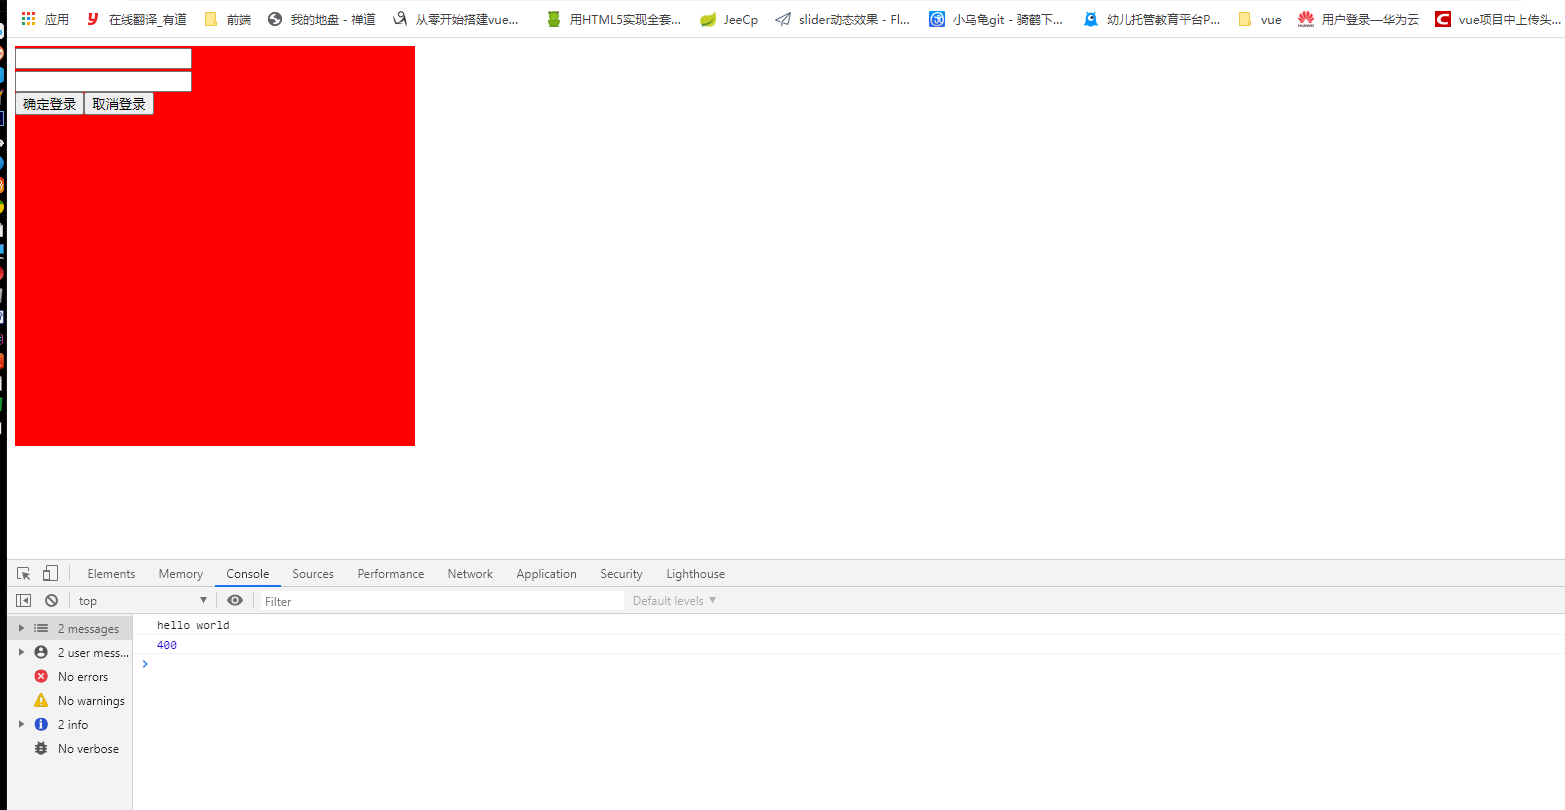Open the 用户登录—华为云 bookmark
Viewport: 1565px width, 810px height.
pos(1358,19)
